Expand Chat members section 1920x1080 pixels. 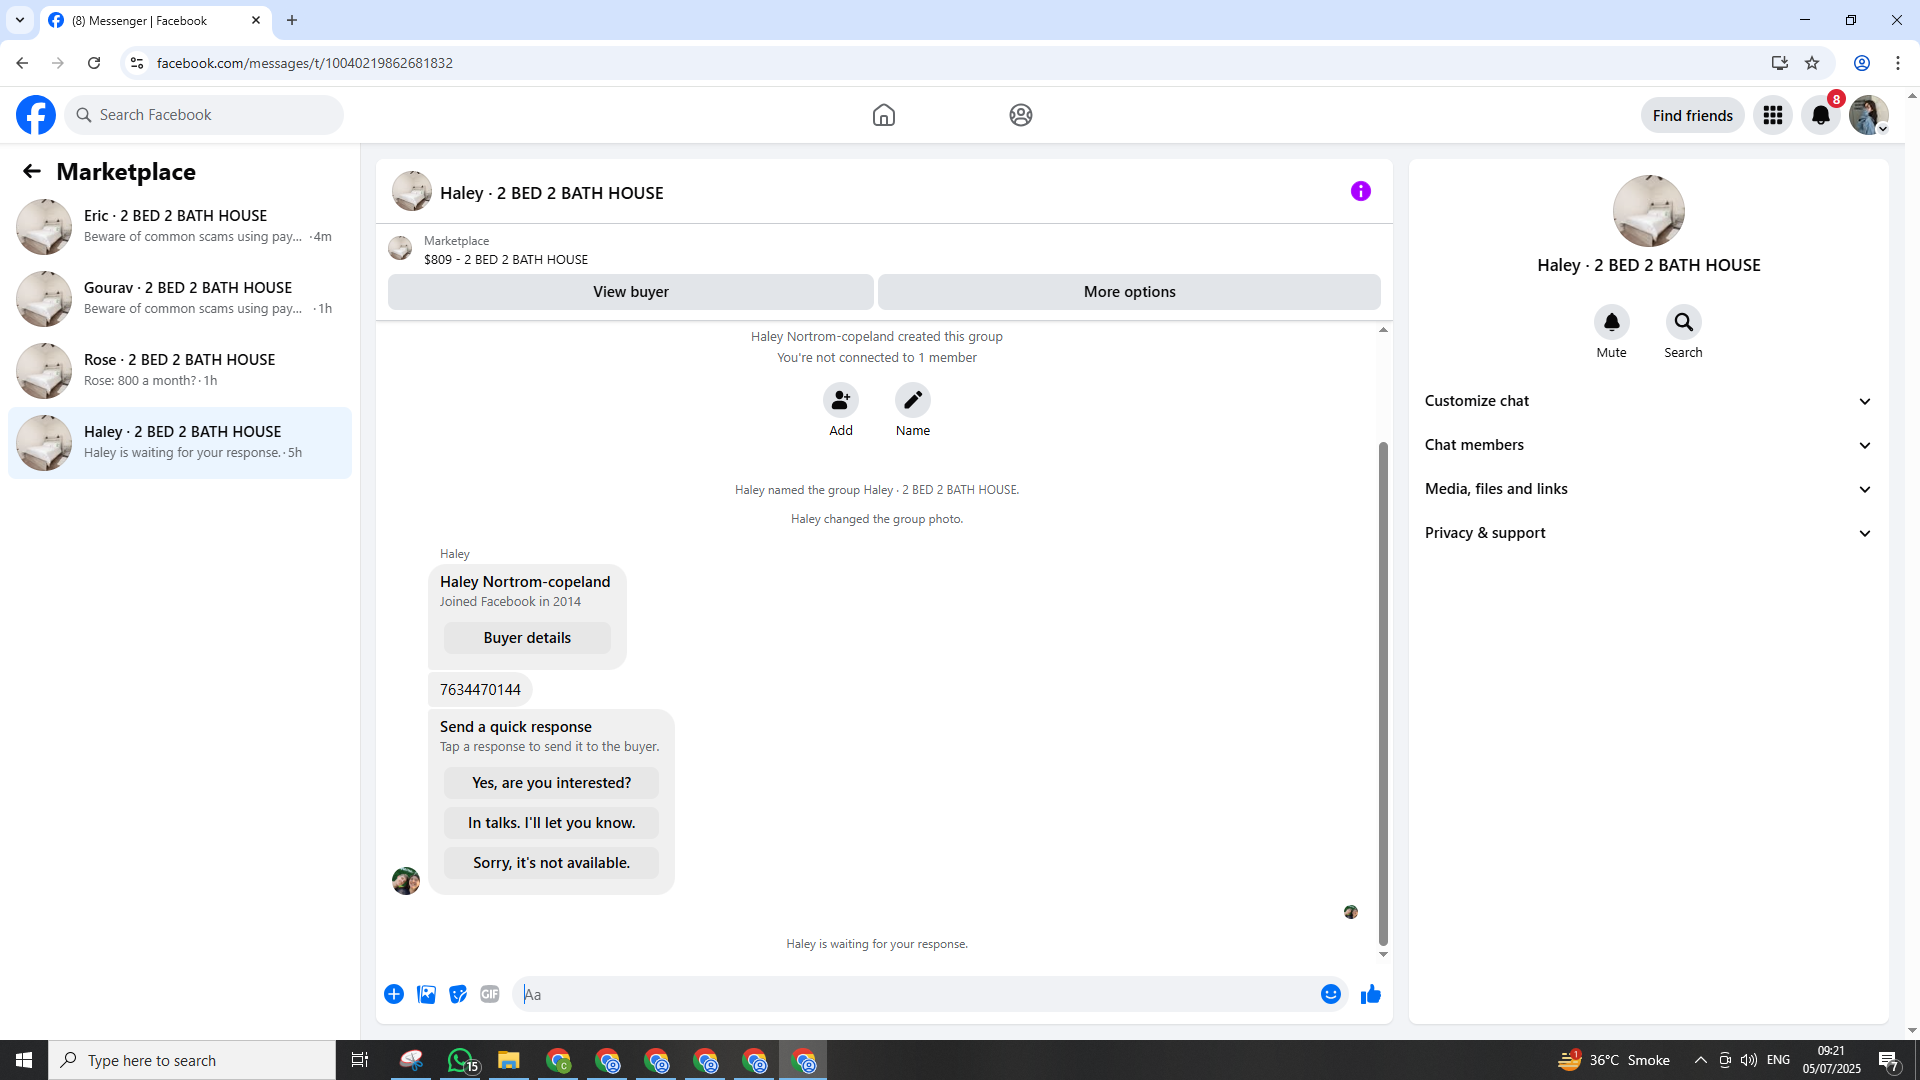click(x=1648, y=445)
